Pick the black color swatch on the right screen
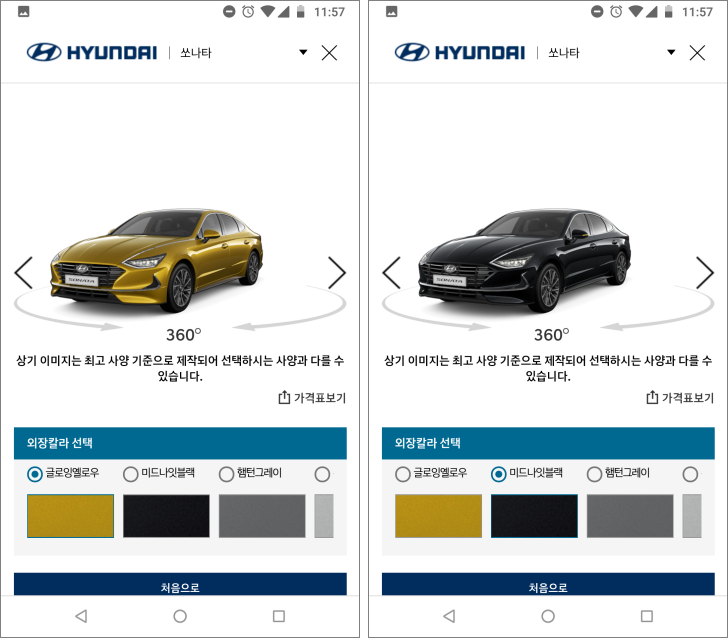The image size is (728, 638). 534,516
